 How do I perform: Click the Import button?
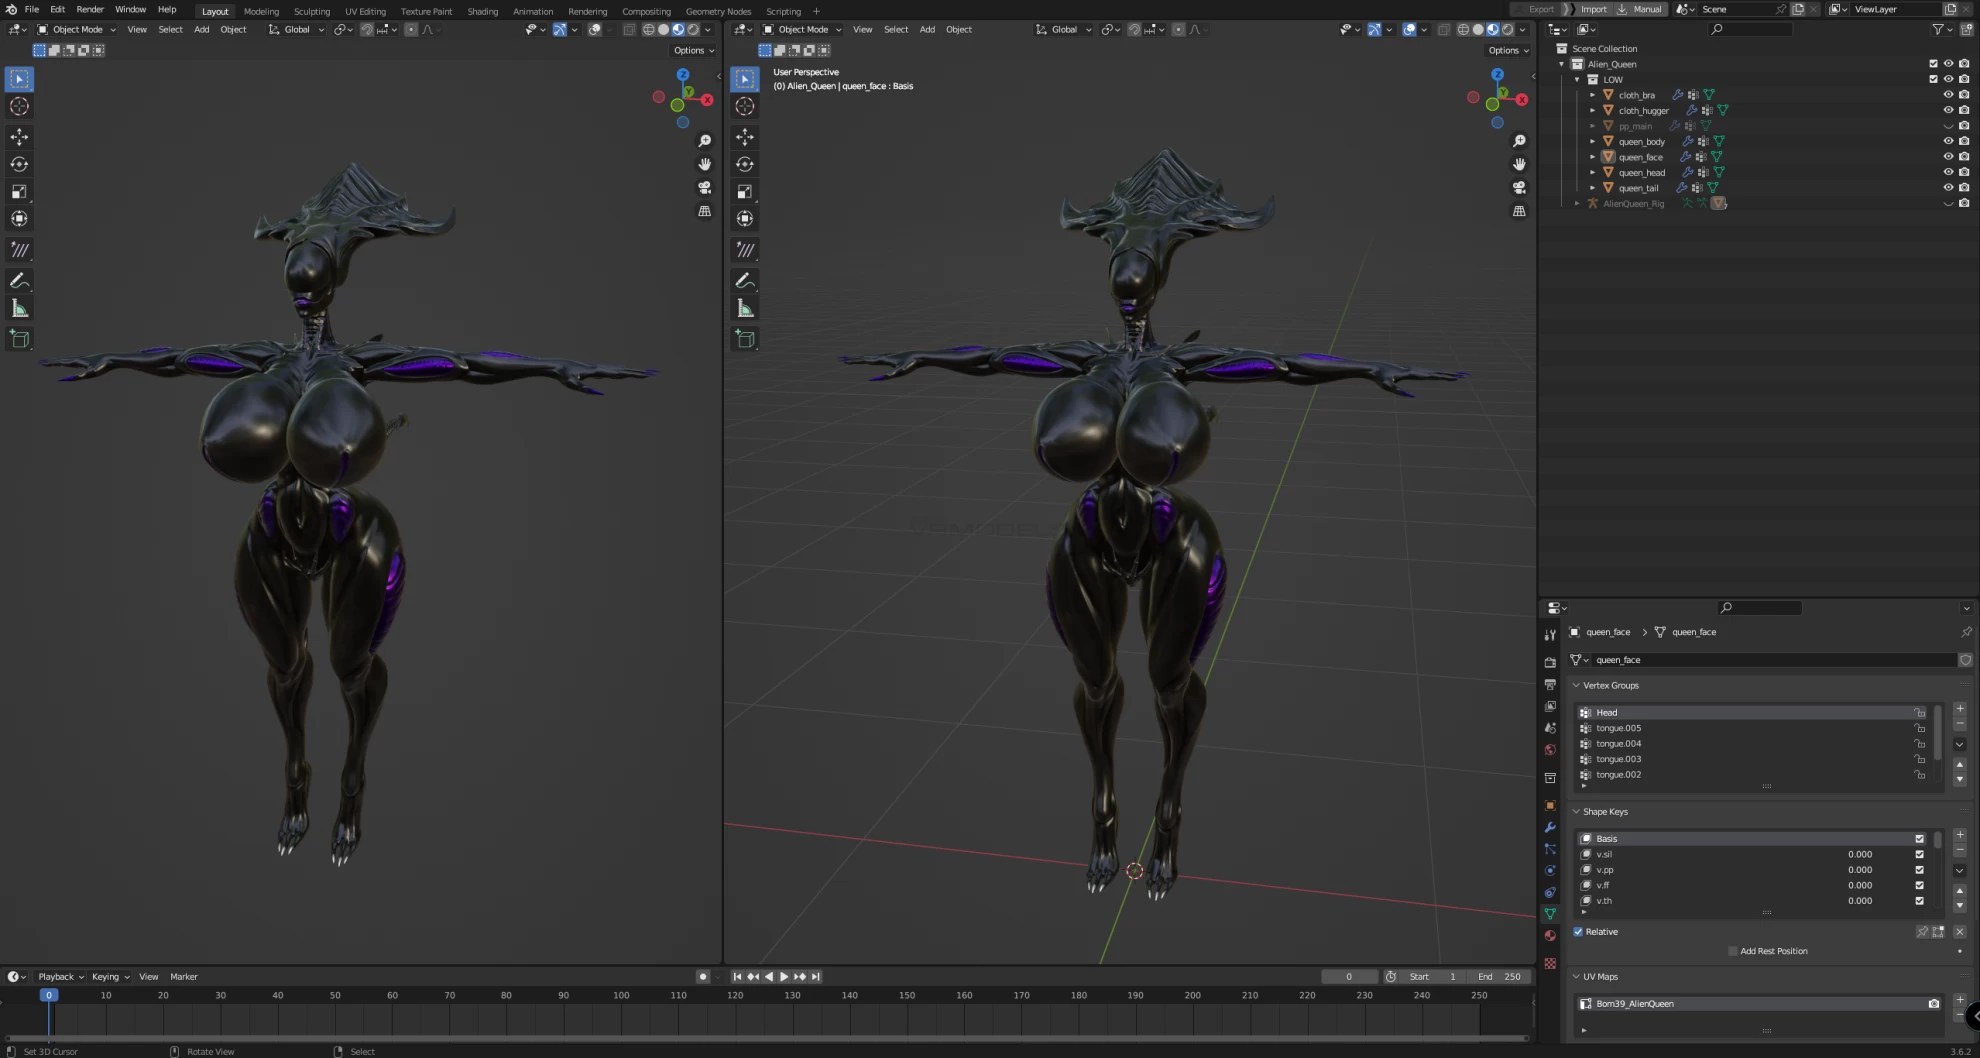click(1593, 9)
